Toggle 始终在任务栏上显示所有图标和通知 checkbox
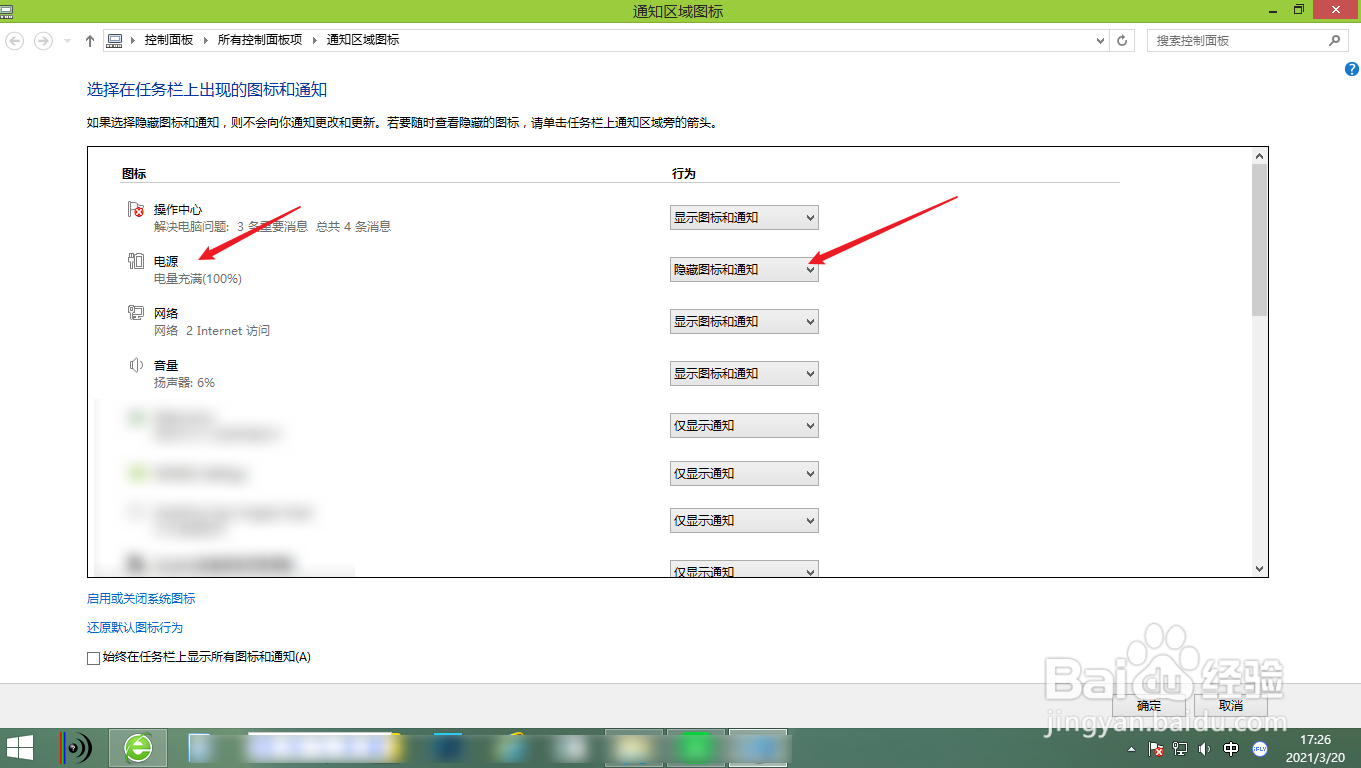The image size is (1361, 768). 94,658
